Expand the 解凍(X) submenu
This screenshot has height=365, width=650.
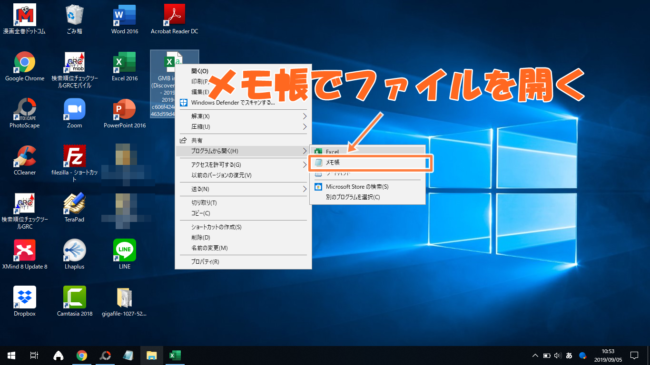tap(243, 116)
